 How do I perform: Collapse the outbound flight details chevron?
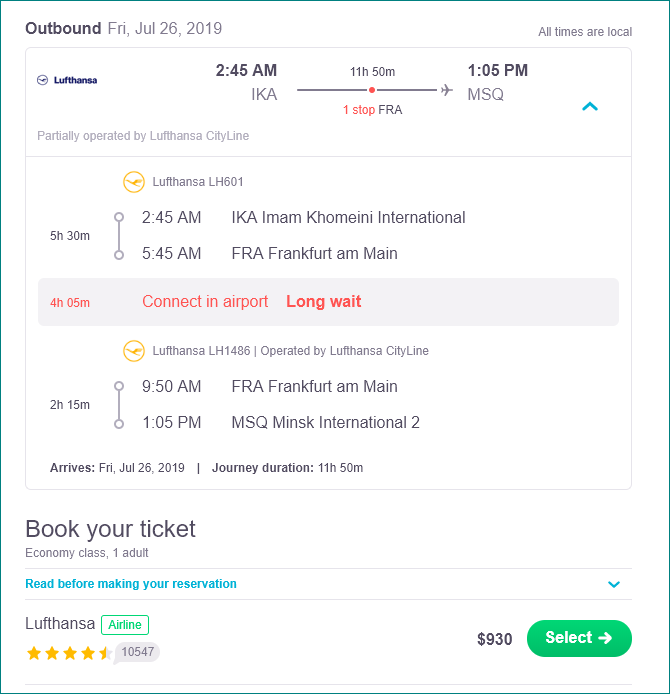tap(590, 106)
